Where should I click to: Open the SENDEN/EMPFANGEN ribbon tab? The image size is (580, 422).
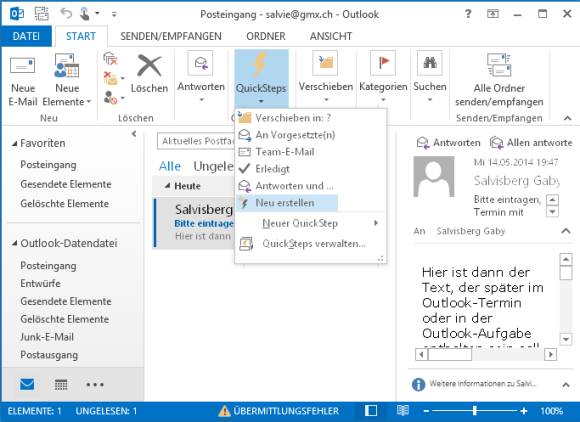(171, 36)
